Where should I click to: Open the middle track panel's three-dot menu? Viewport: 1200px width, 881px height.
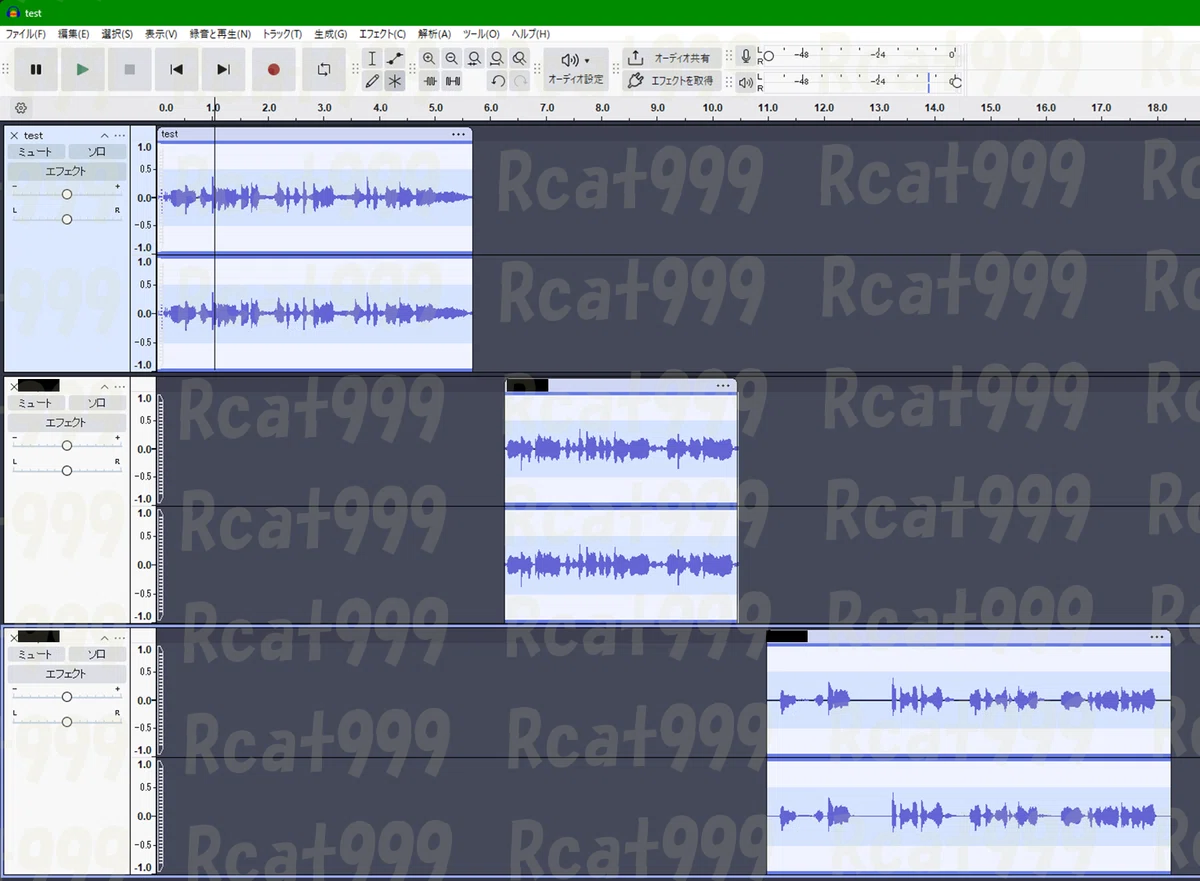(120, 386)
